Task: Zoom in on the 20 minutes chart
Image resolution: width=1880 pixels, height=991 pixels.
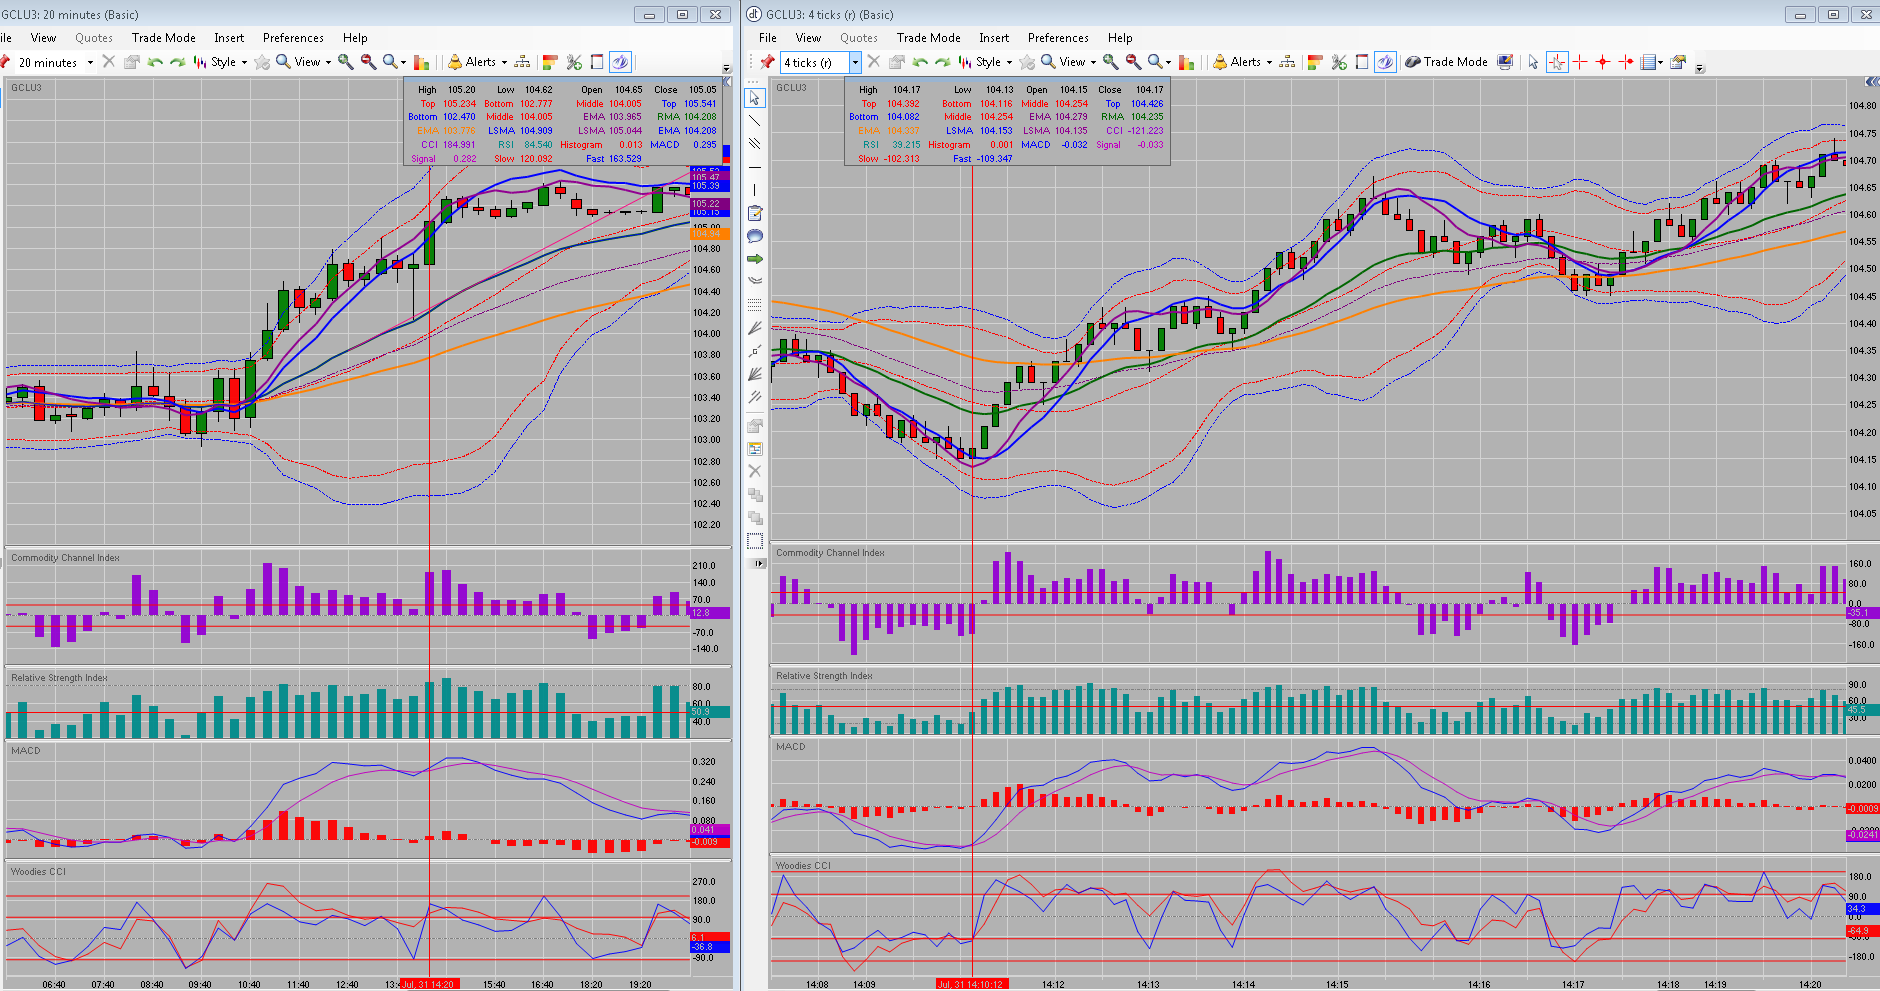Action: (346, 62)
